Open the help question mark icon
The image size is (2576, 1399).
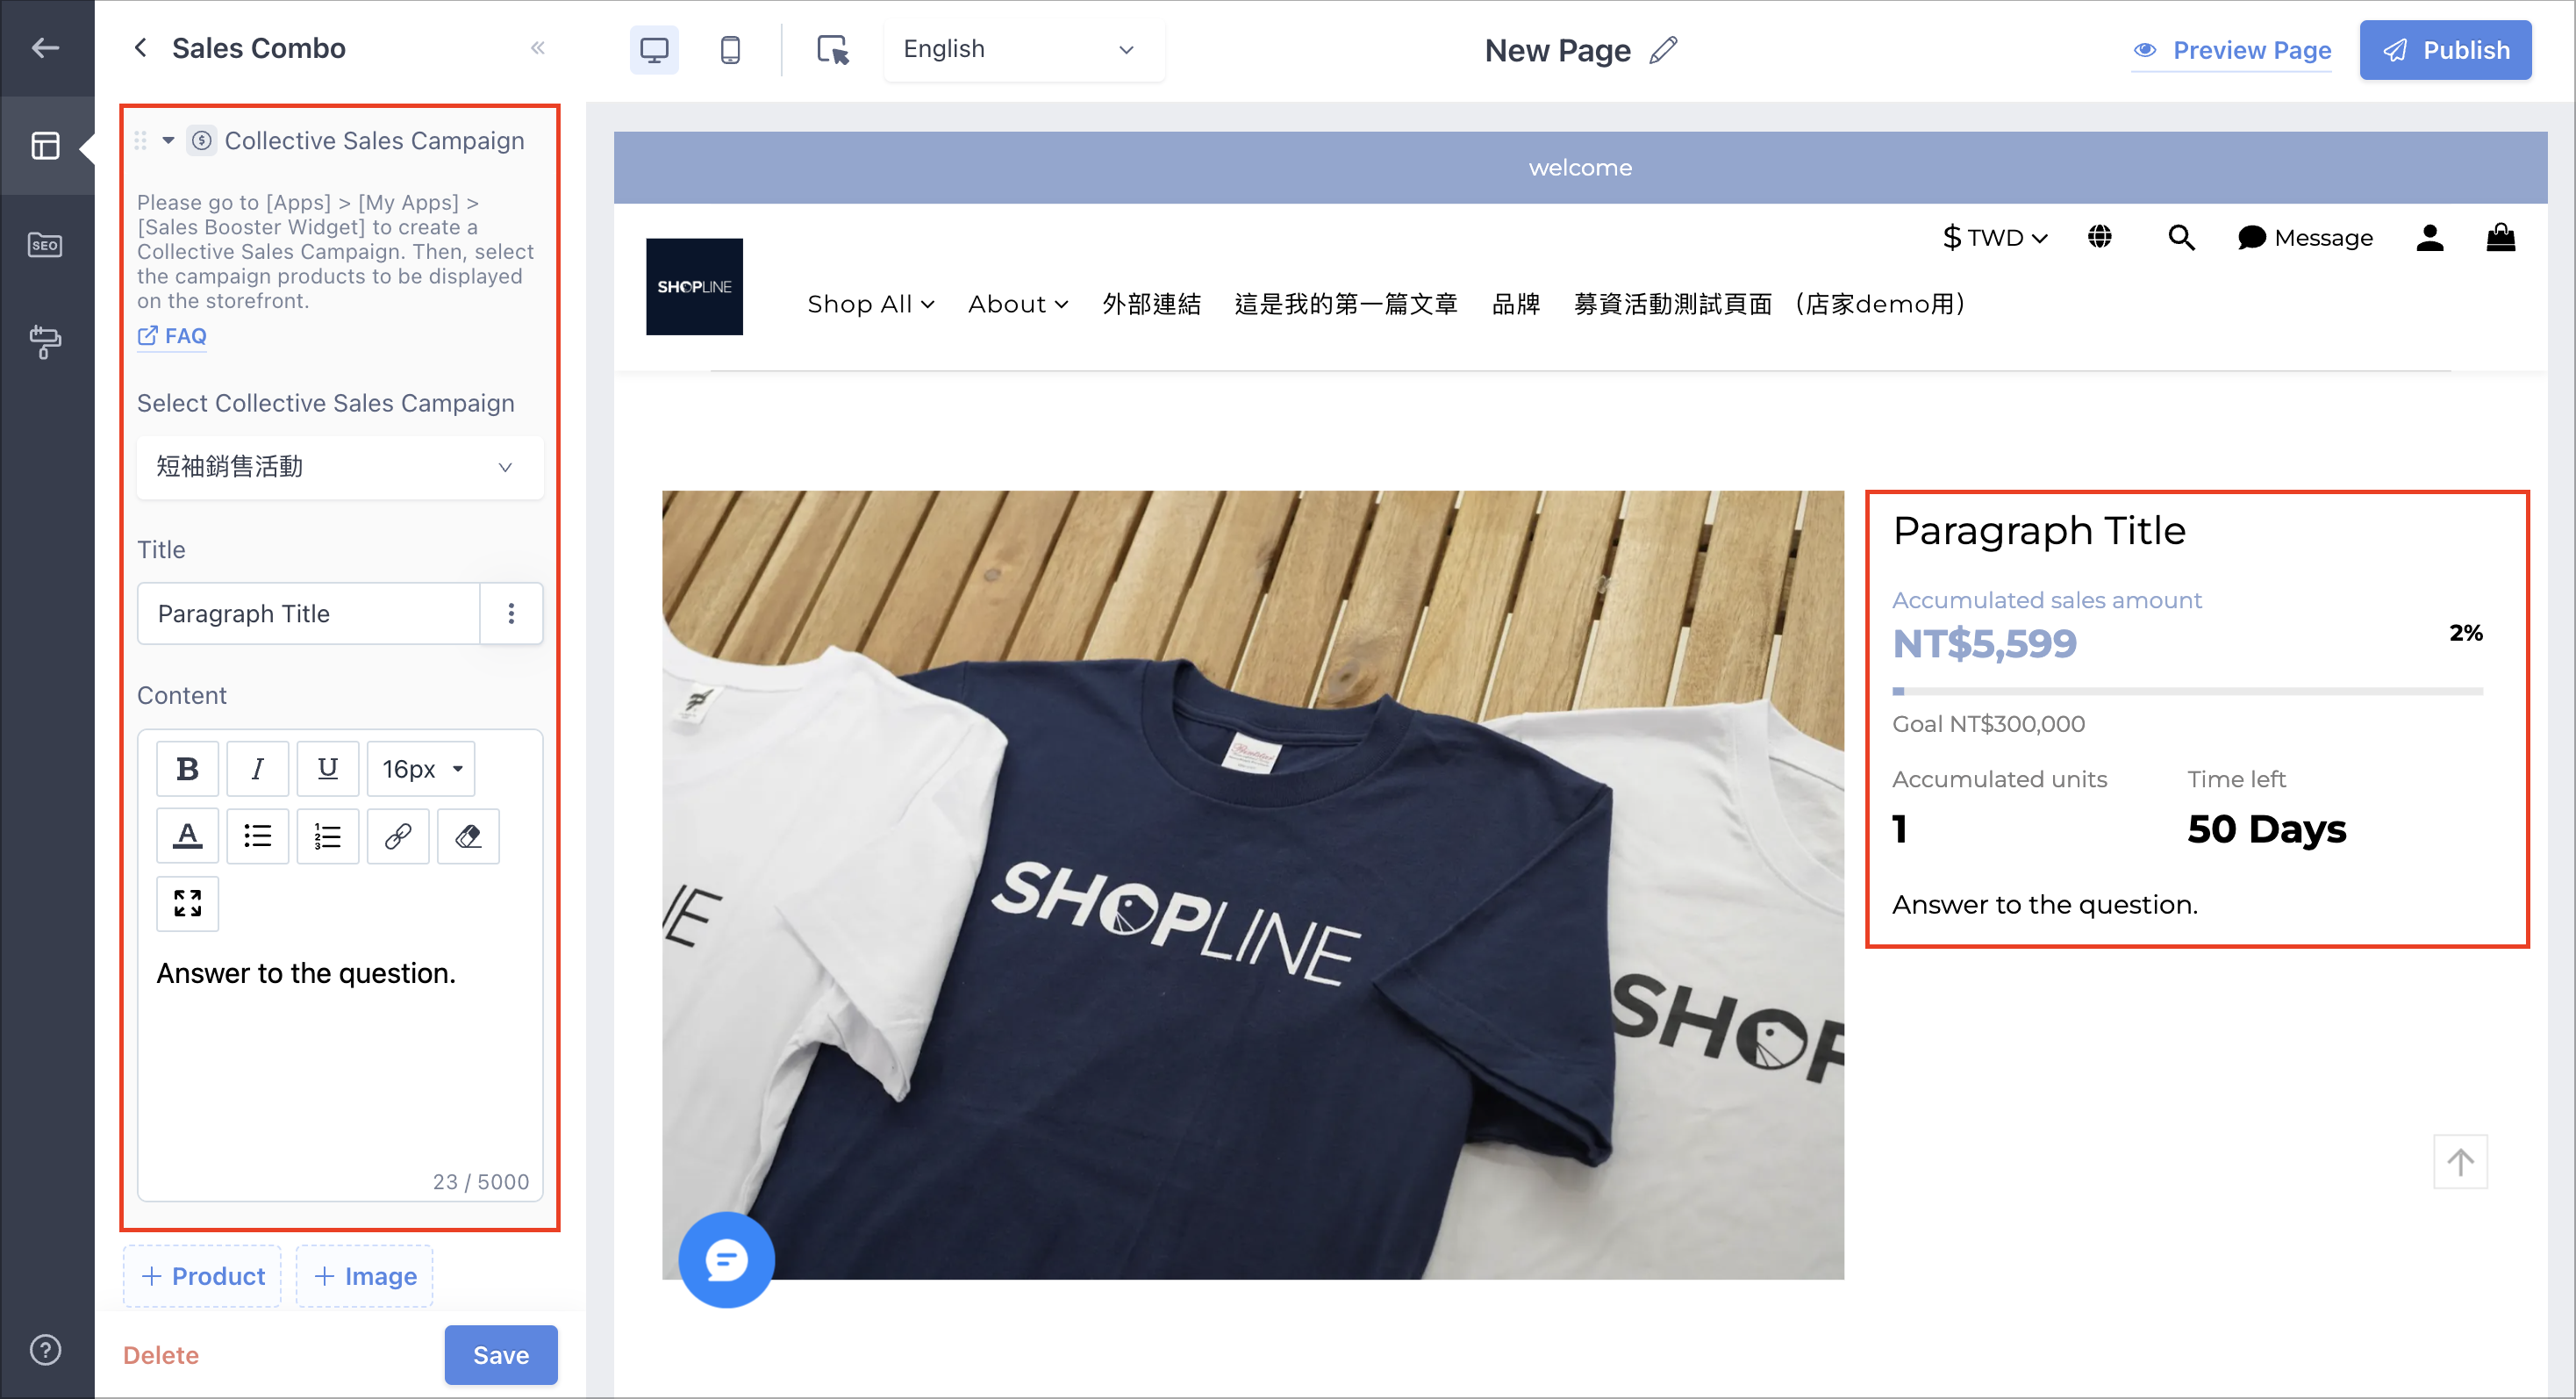(x=45, y=1349)
